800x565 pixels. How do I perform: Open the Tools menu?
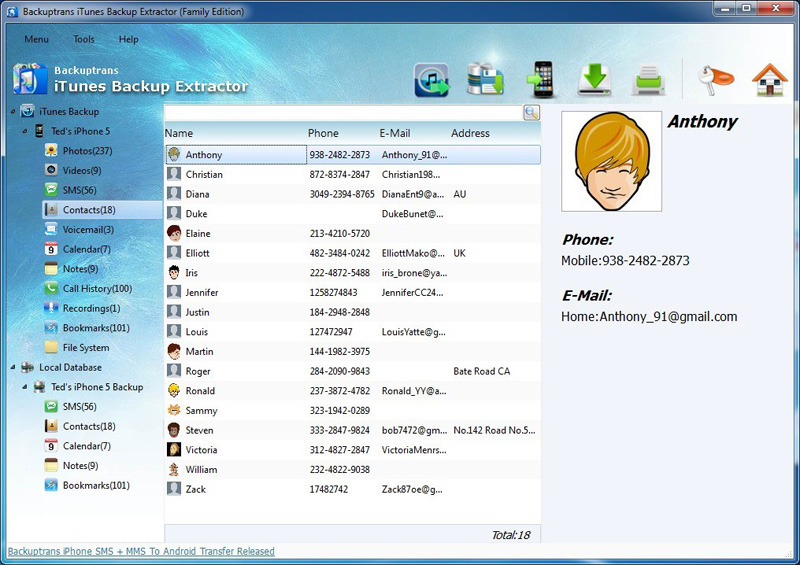pyautogui.click(x=84, y=39)
